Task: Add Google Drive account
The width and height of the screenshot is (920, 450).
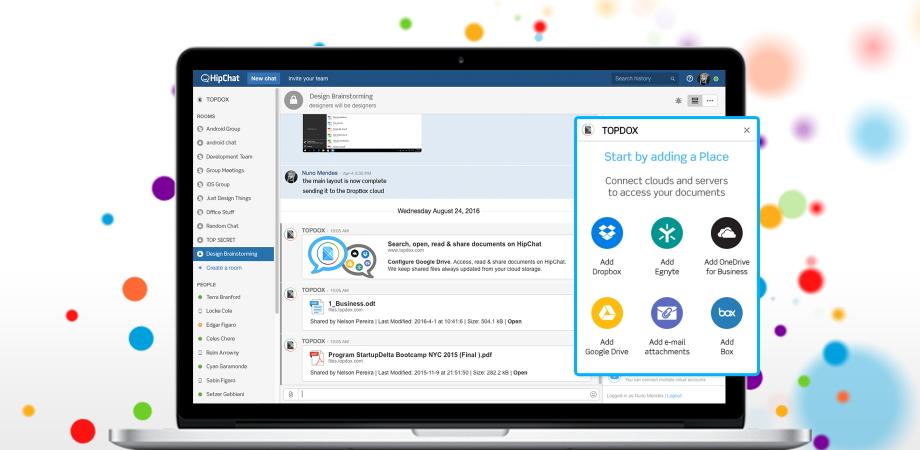Action: [x=607, y=326]
